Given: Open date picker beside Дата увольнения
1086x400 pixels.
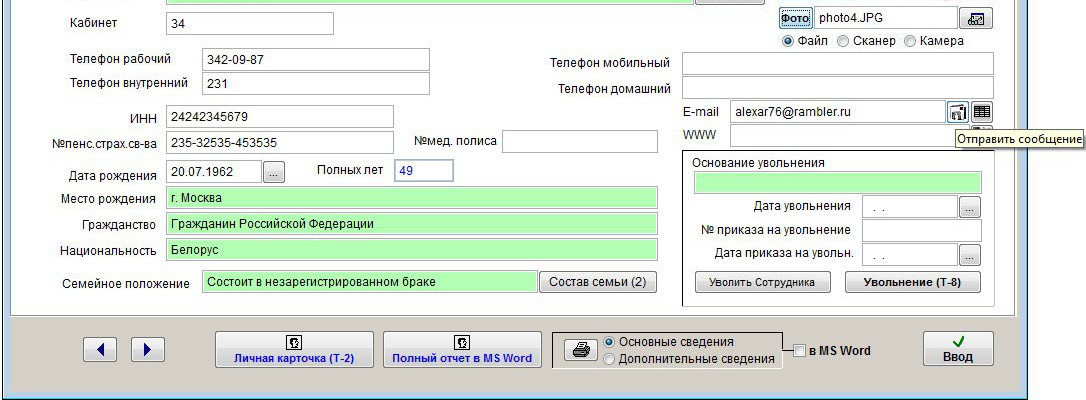Looking at the screenshot, I should pyautogui.click(x=970, y=207).
